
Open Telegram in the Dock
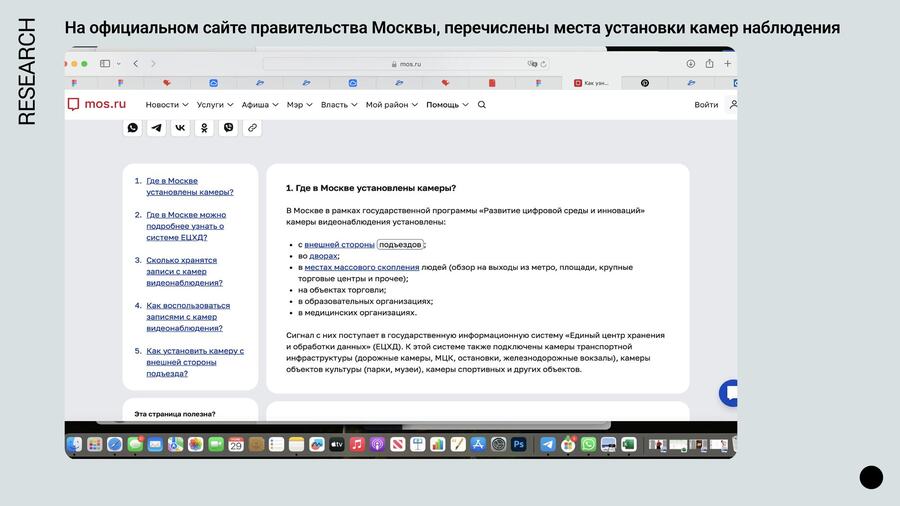pos(548,444)
